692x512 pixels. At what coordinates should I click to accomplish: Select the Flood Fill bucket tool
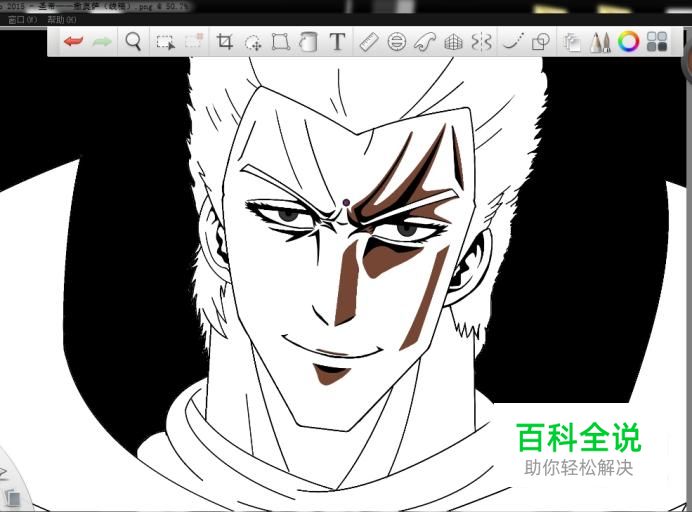click(308, 42)
